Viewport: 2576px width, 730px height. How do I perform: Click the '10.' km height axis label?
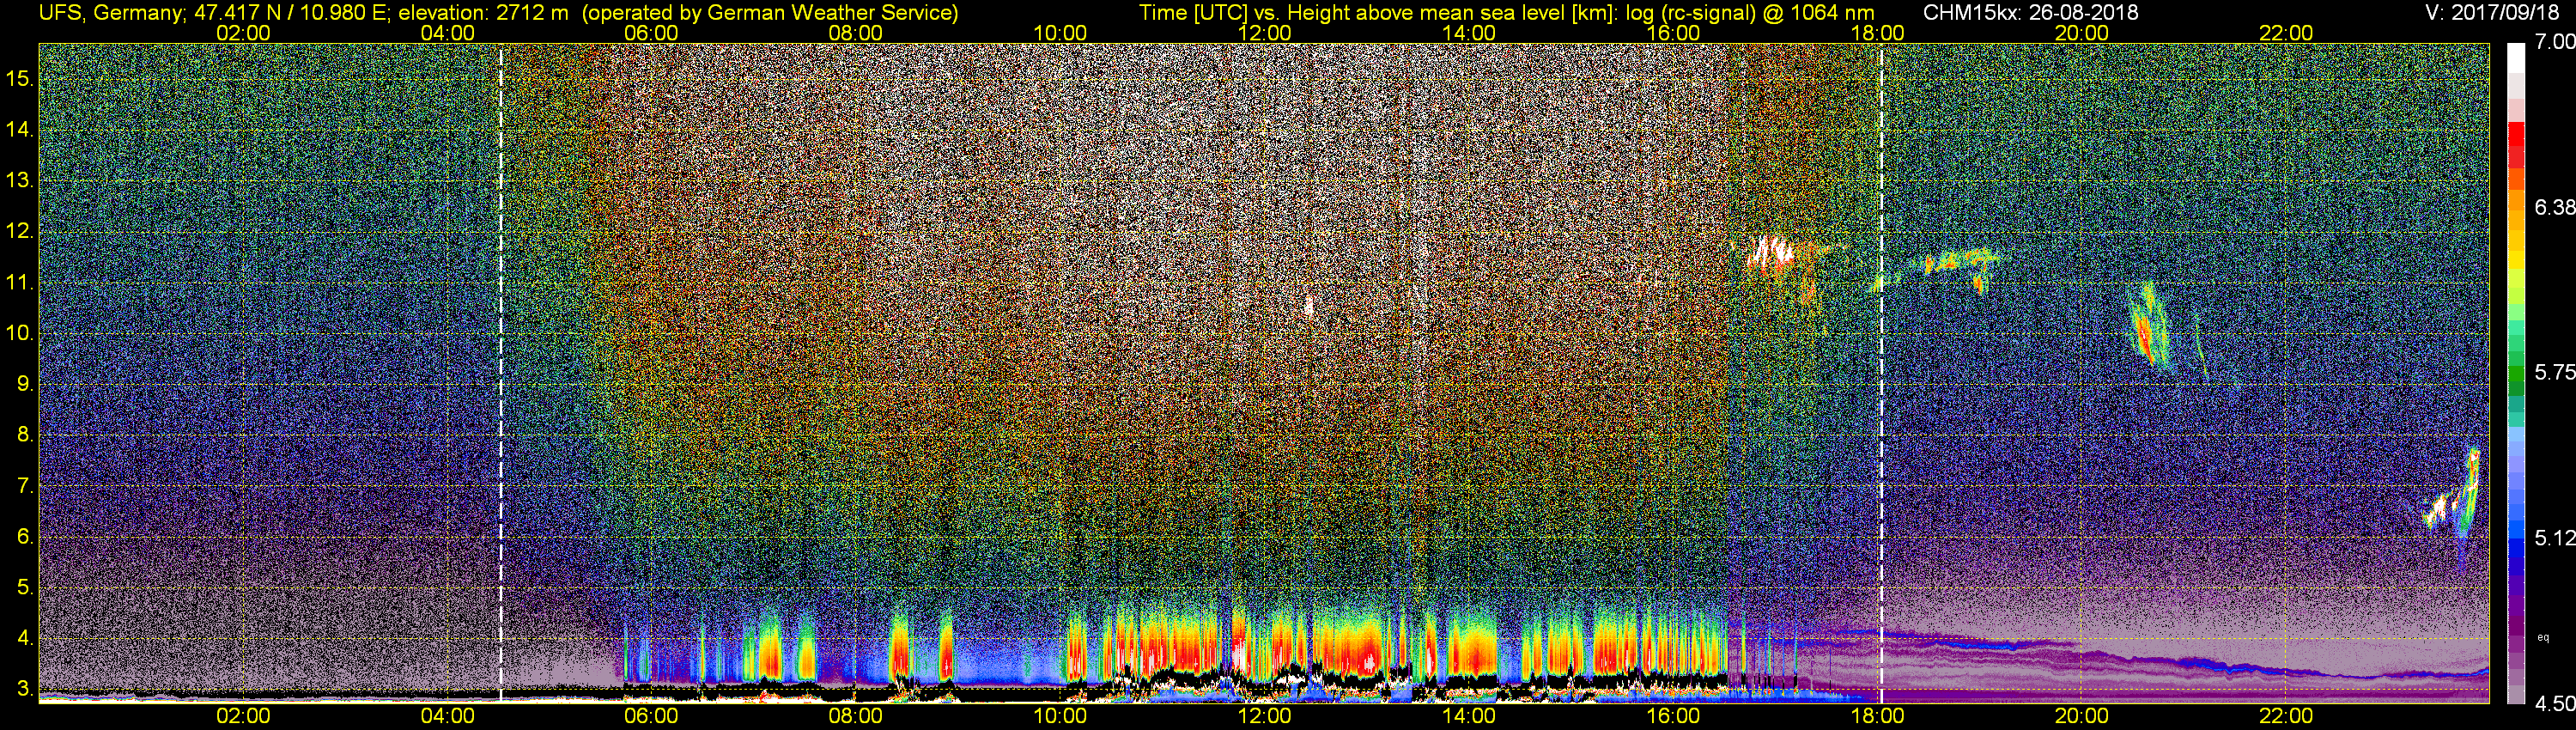[21, 333]
